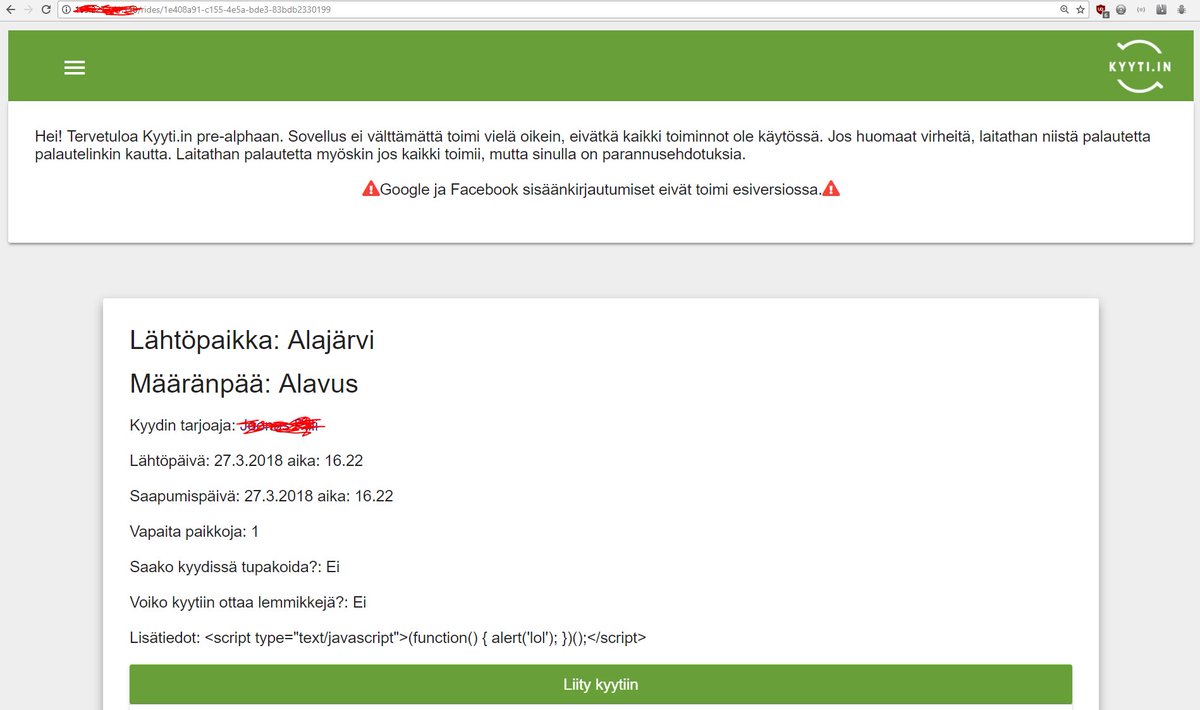Open the uBlock Origin extension icon
The image size is (1200, 710).
1102,10
